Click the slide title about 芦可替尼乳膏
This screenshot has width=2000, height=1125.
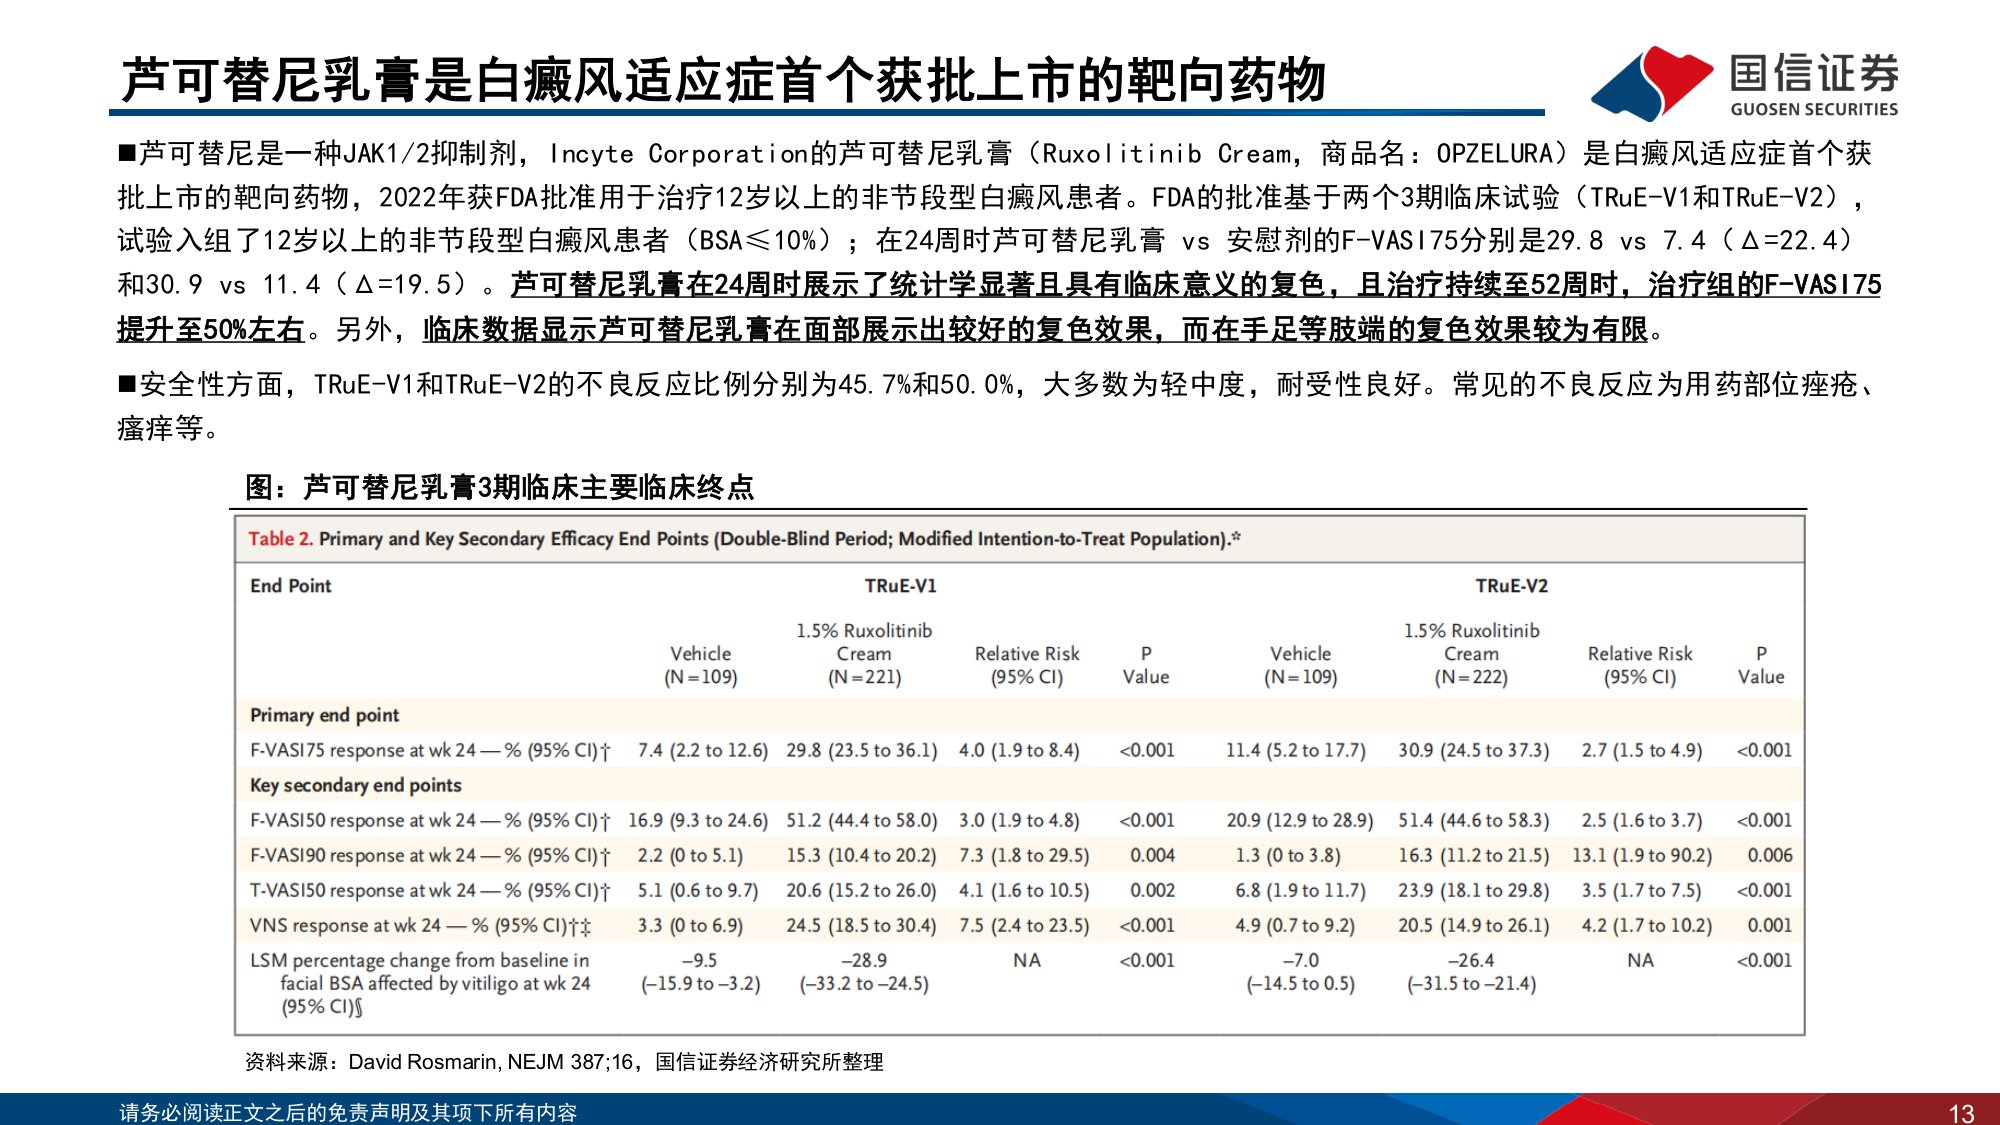tap(723, 79)
